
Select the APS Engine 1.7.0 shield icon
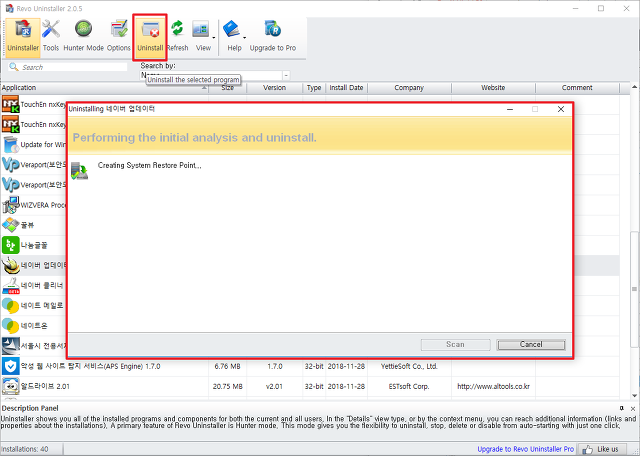[10, 366]
